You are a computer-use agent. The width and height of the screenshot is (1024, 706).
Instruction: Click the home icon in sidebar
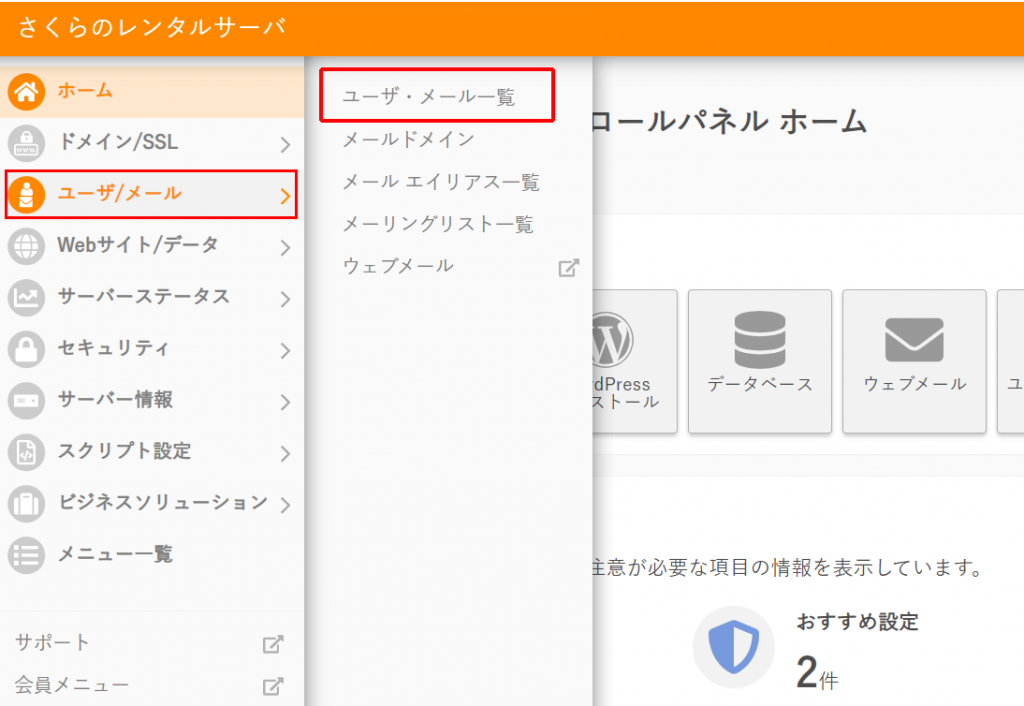point(26,92)
